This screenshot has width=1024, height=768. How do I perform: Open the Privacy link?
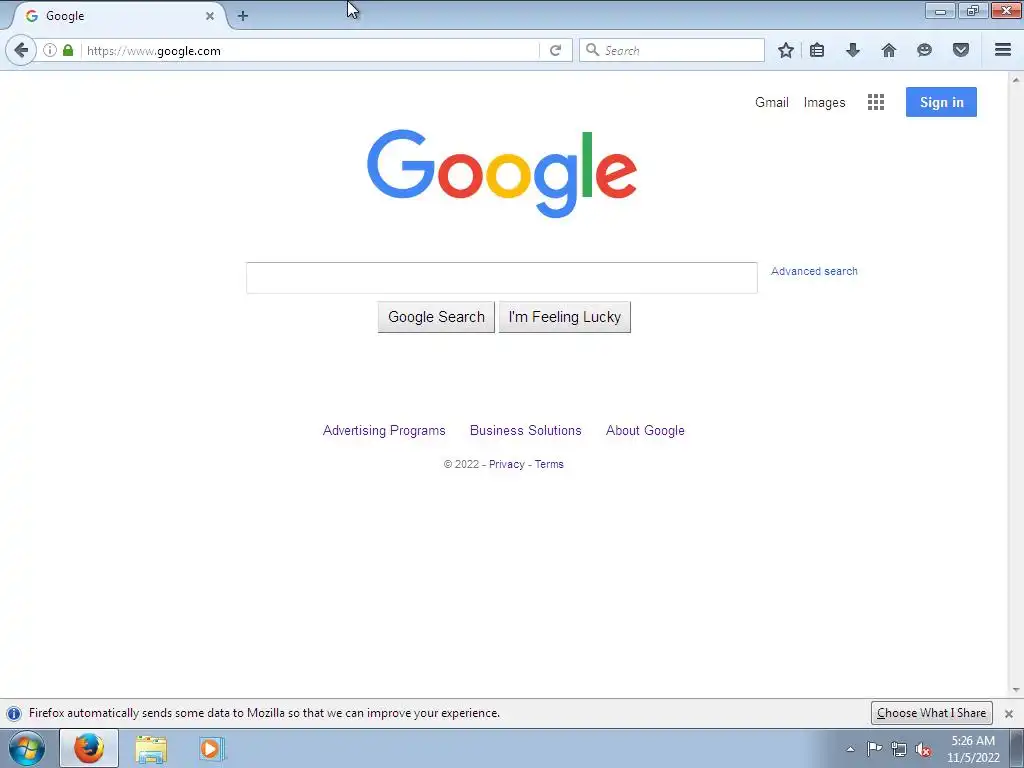coord(507,464)
